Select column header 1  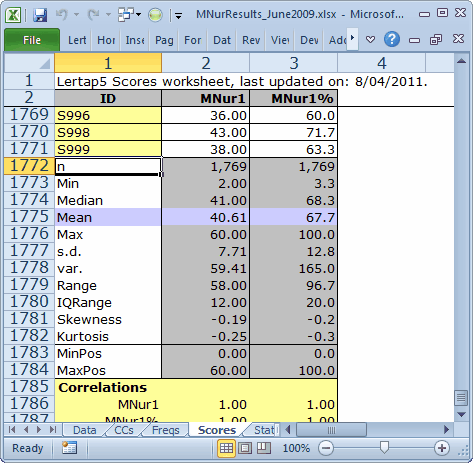coord(108,63)
